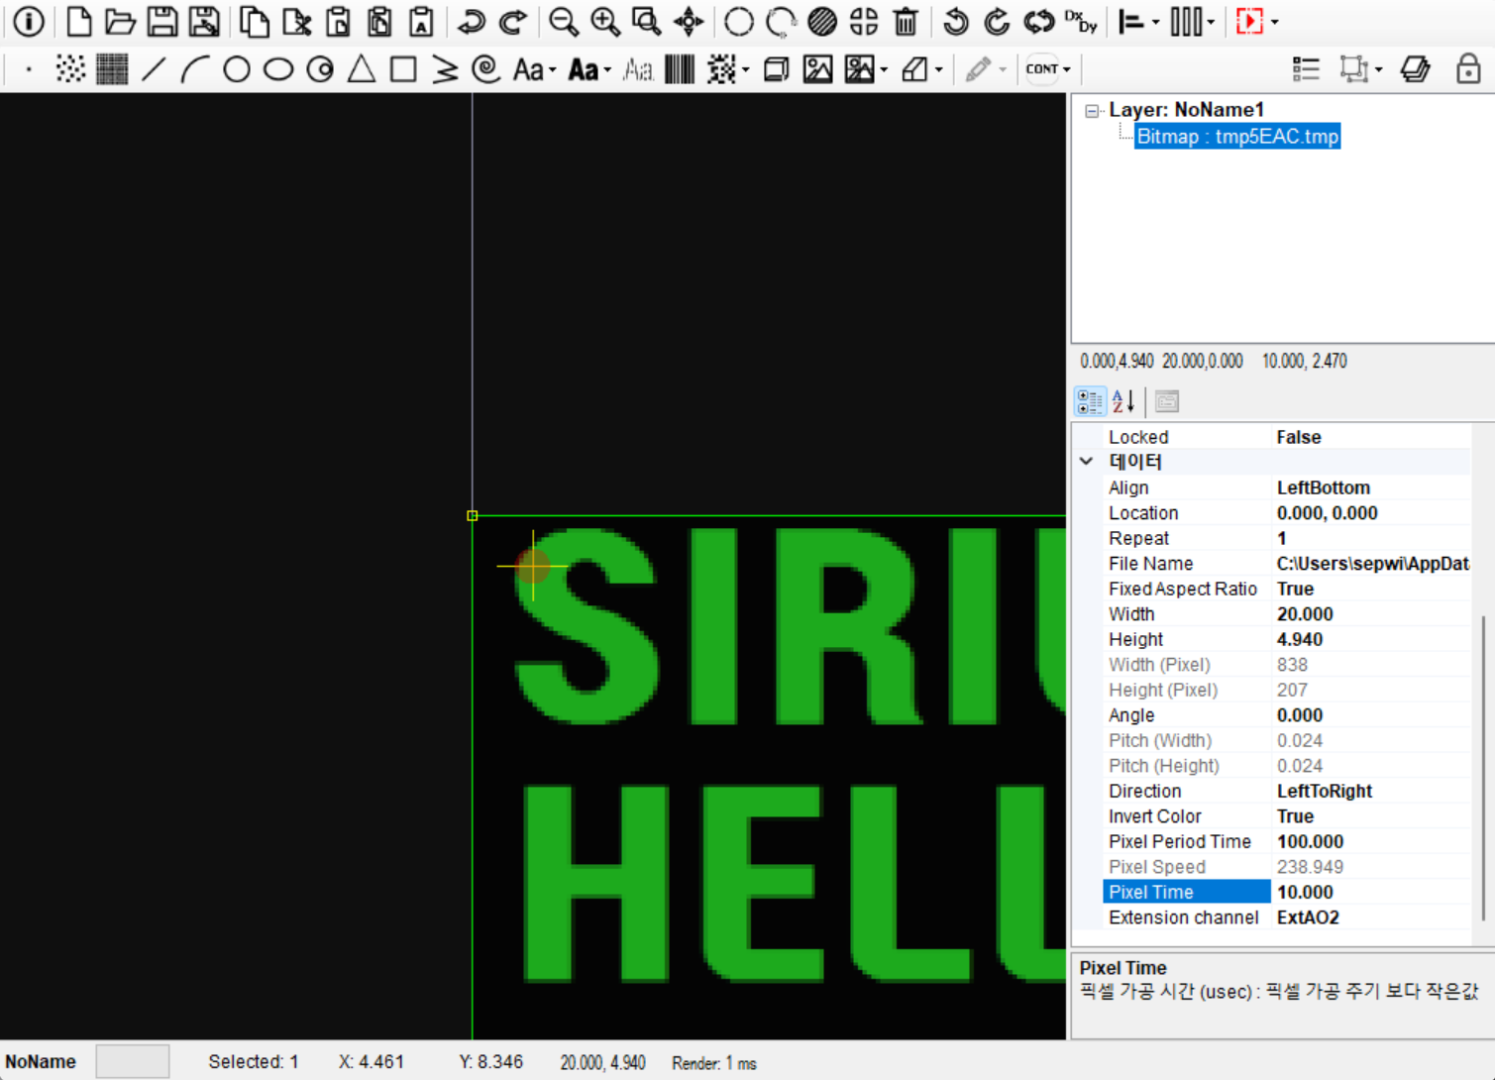The height and width of the screenshot is (1080, 1495).
Task: Edit the Pixel Time value 10.000
Action: 1371,892
